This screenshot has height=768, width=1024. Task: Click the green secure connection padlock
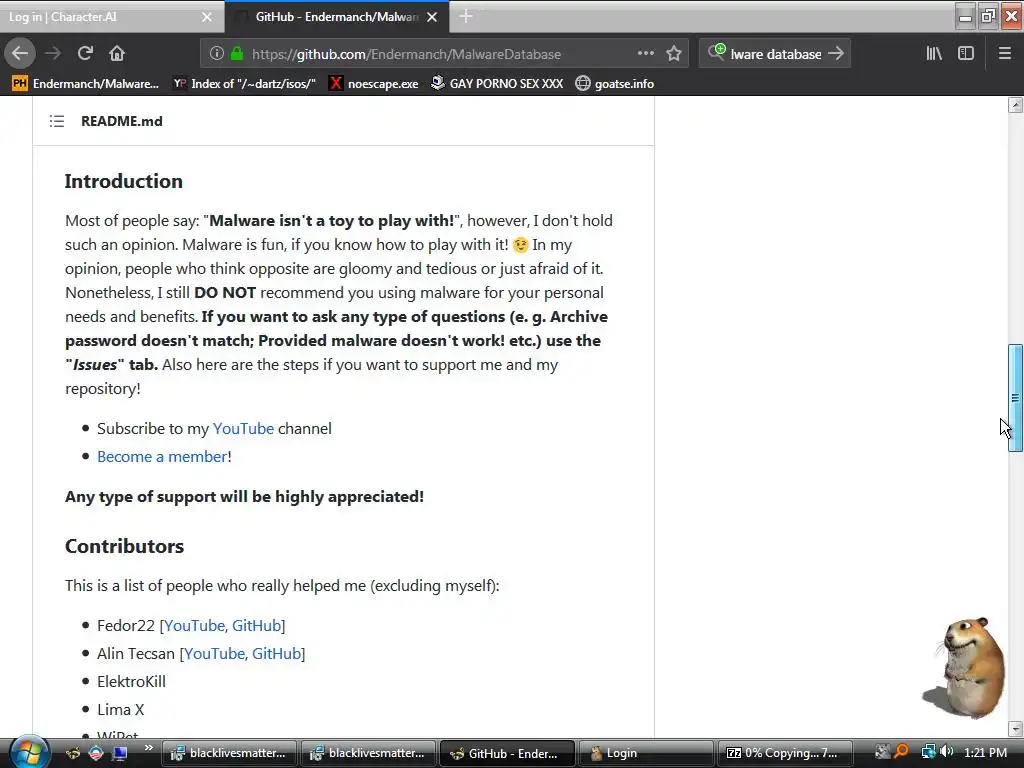[237, 54]
